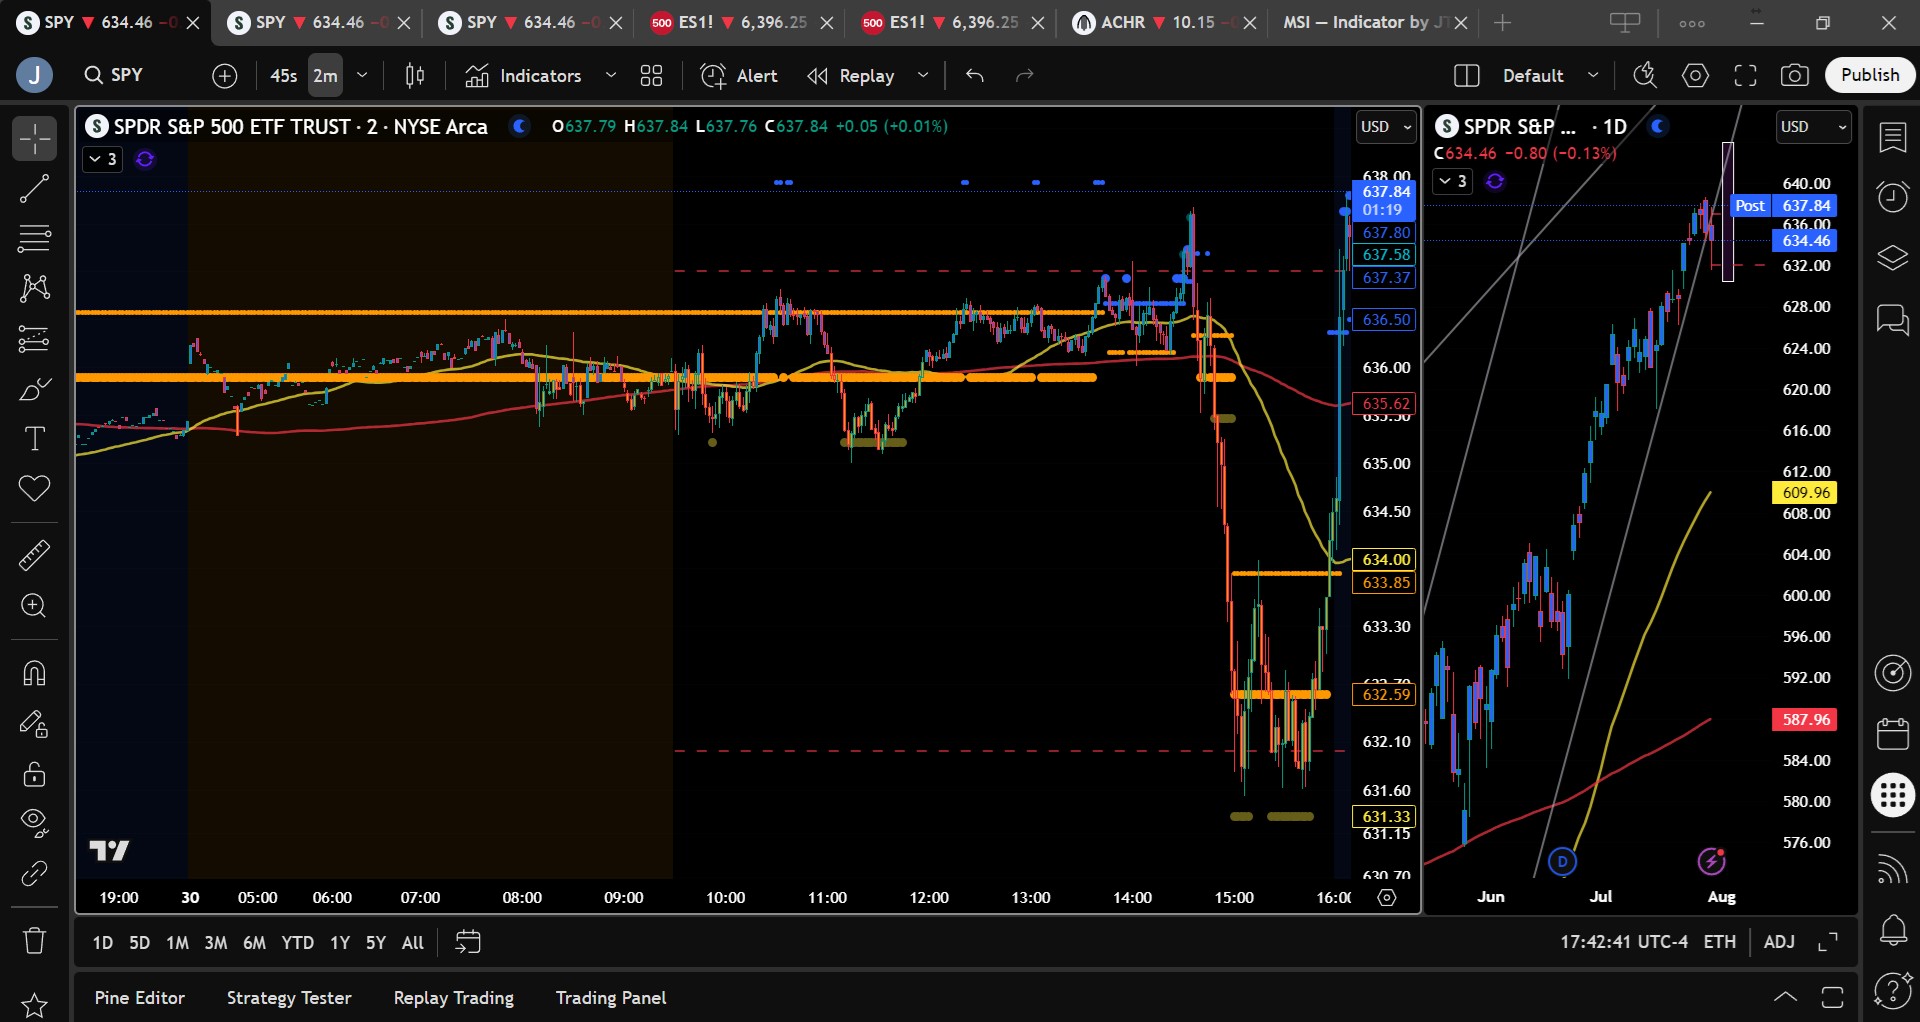Open chart settings hexagon icon
1920x1022 pixels.
tap(1696, 75)
